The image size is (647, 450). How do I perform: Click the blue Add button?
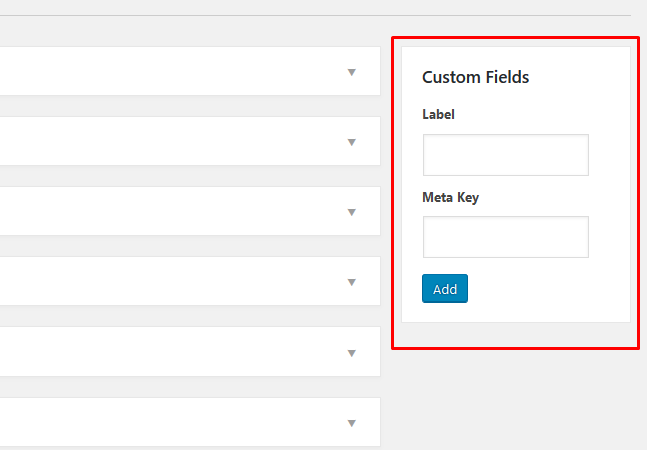point(445,289)
